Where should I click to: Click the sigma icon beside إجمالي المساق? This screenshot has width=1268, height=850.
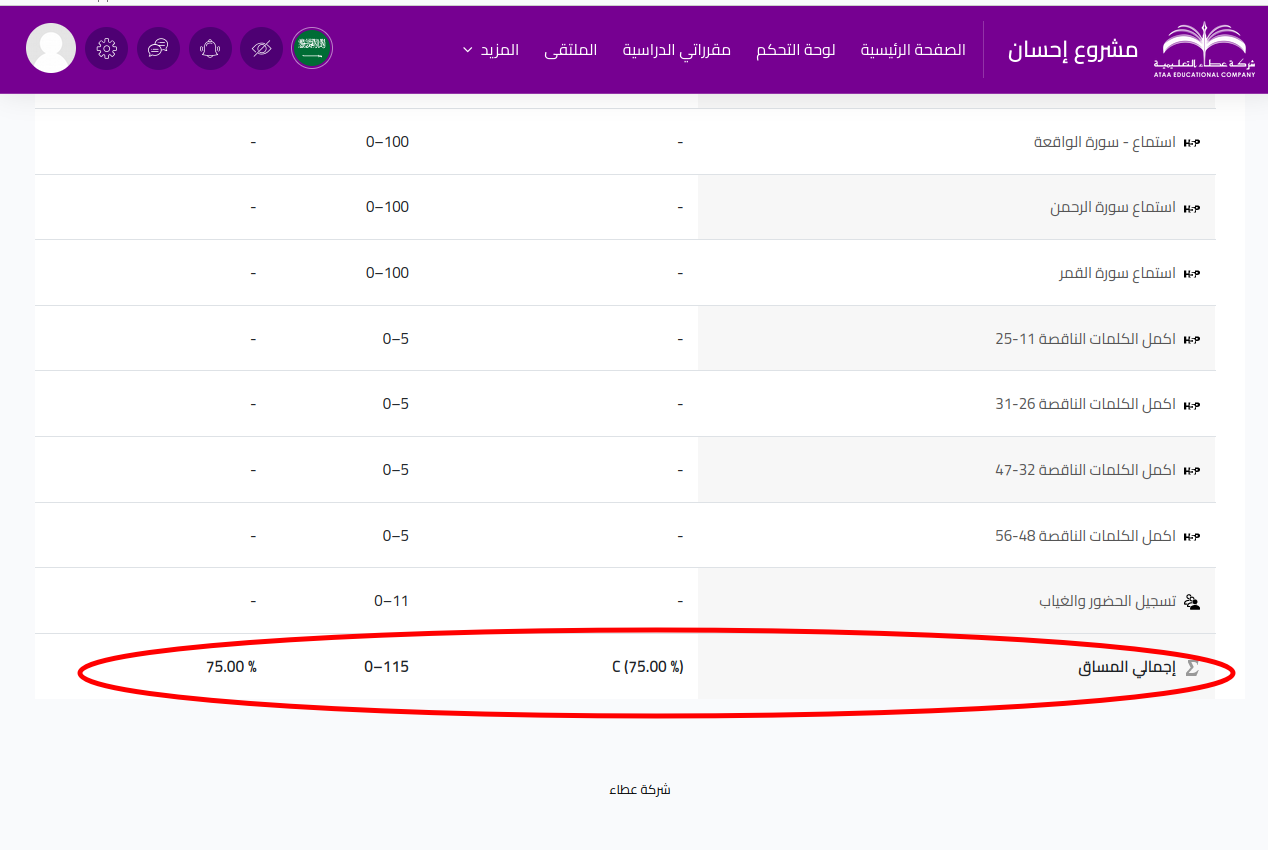(1191, 667)
